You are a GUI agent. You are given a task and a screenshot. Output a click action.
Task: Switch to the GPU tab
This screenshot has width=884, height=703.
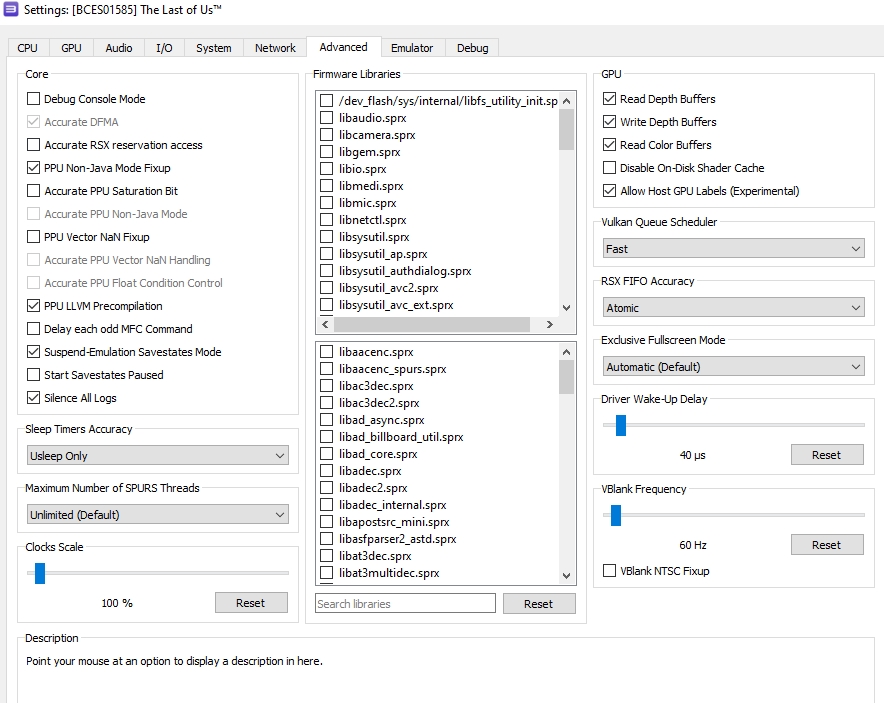[71, 48]
